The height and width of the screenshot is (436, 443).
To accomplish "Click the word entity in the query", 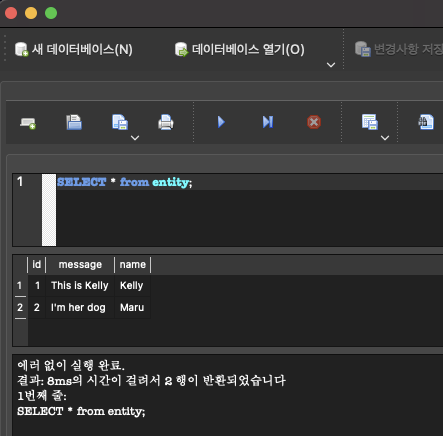I will pos(170,182).
